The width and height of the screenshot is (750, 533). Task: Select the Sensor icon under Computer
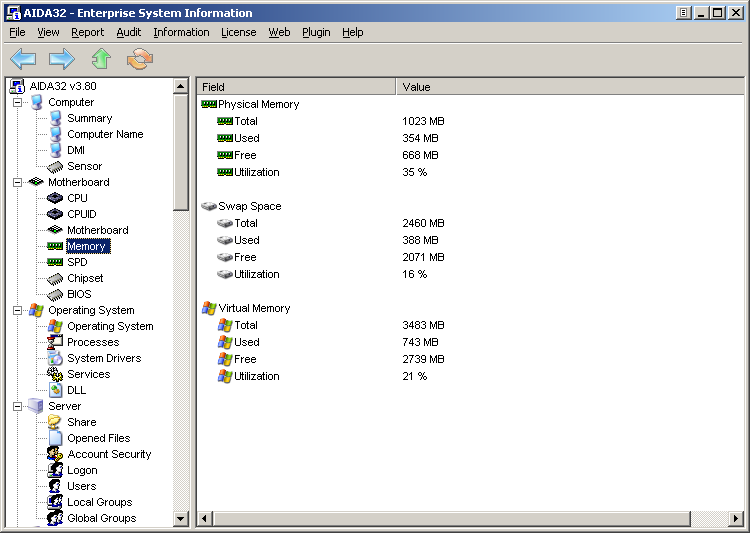click(55, 166)
